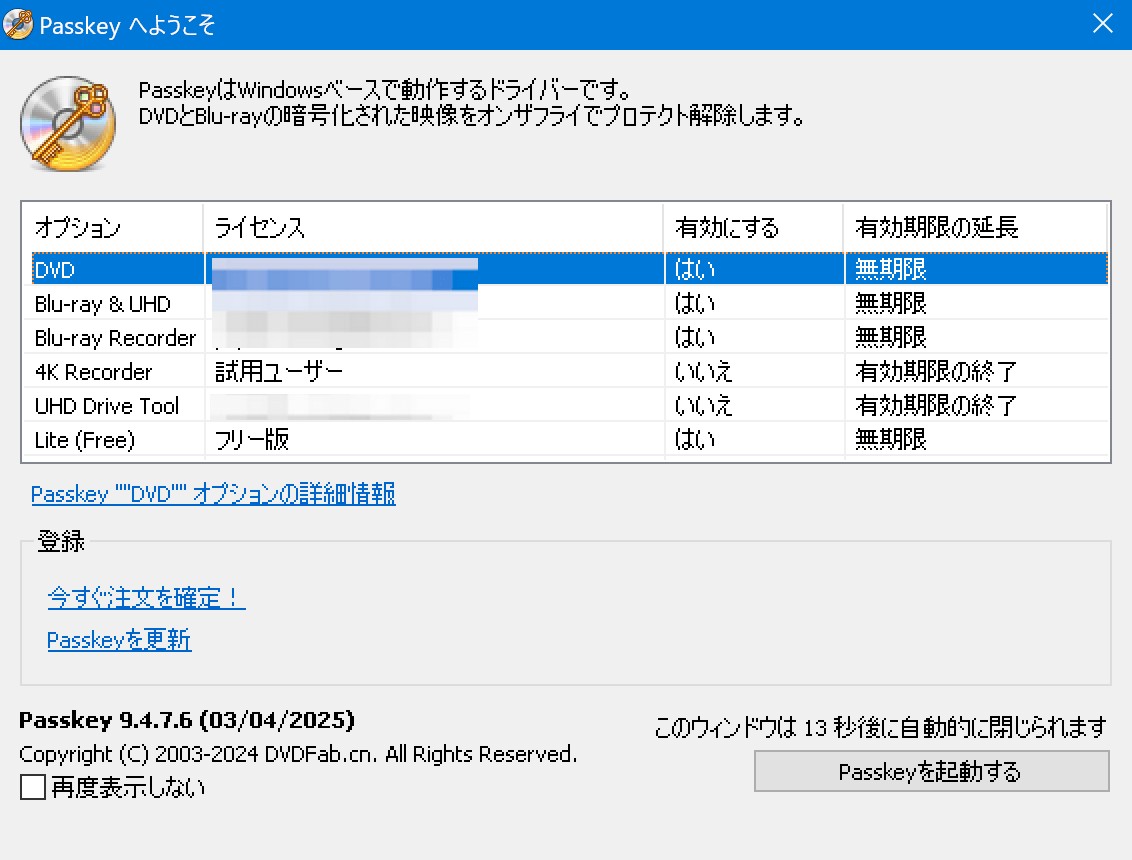Select the Blu-ray & UHD option row

pos(570,303)
